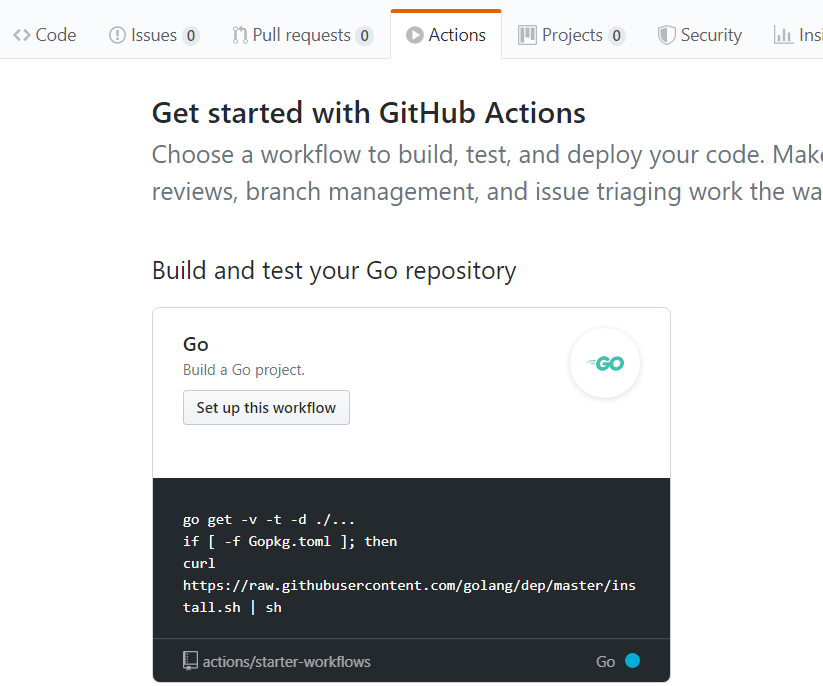Click the code brackets icon on the Code tab
The height and width of the screenshot is (686, 823).
coord(20,34)
